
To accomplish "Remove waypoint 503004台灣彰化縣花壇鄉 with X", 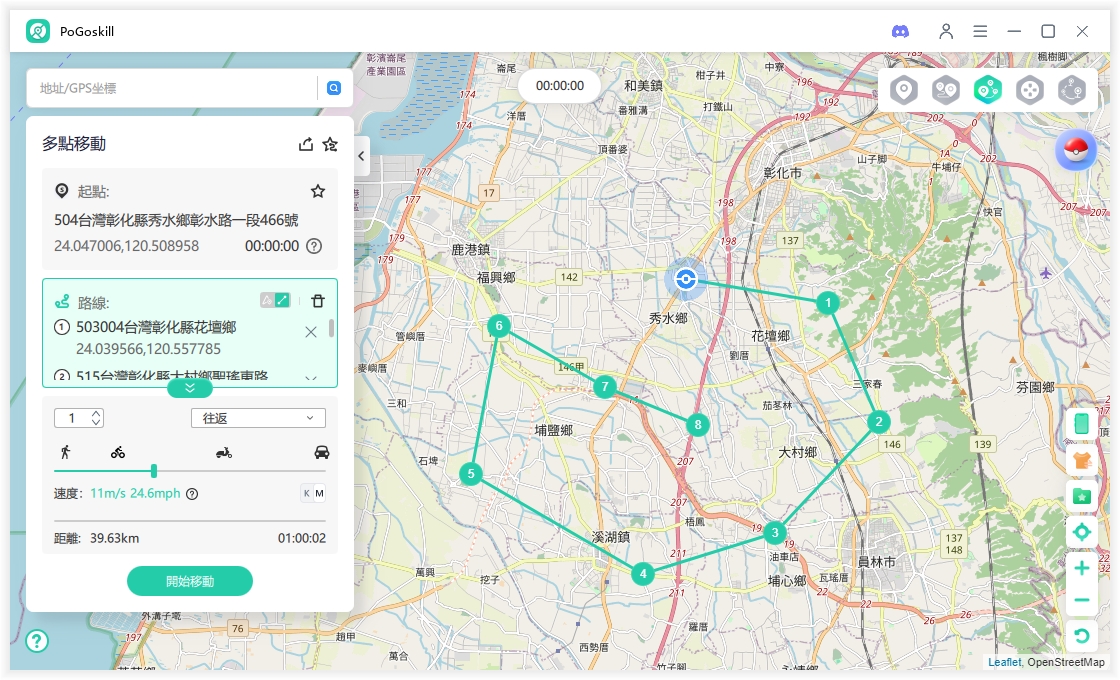I will (311, 332).
